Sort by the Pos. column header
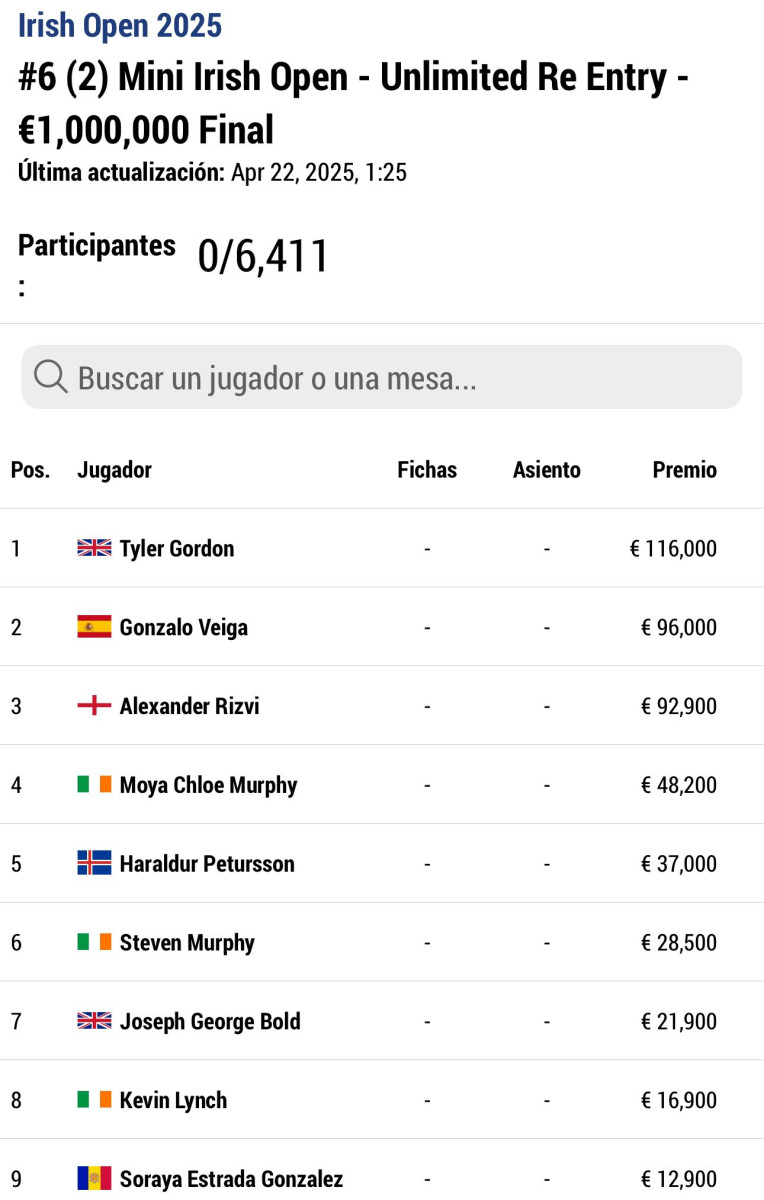The height and width of the screenshot is (1200, 764). 30,470
